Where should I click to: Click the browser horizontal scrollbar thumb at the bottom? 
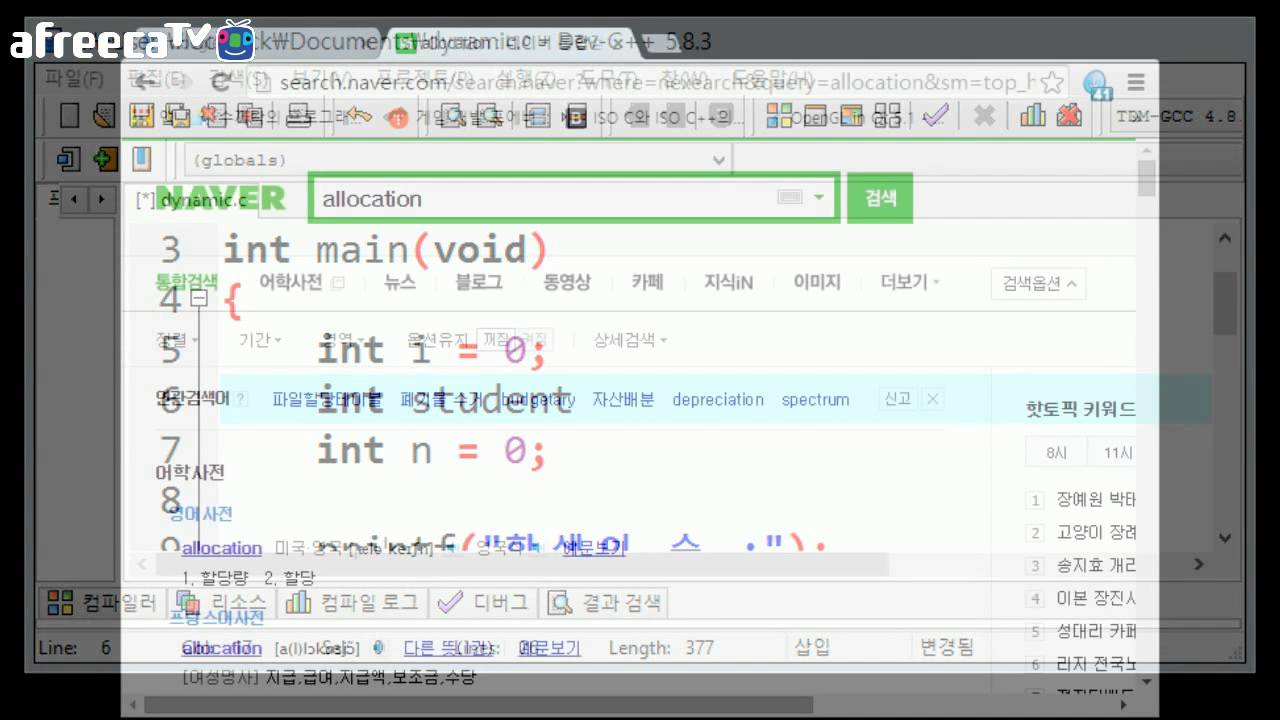pyautogui.click(x=478, y=705)
